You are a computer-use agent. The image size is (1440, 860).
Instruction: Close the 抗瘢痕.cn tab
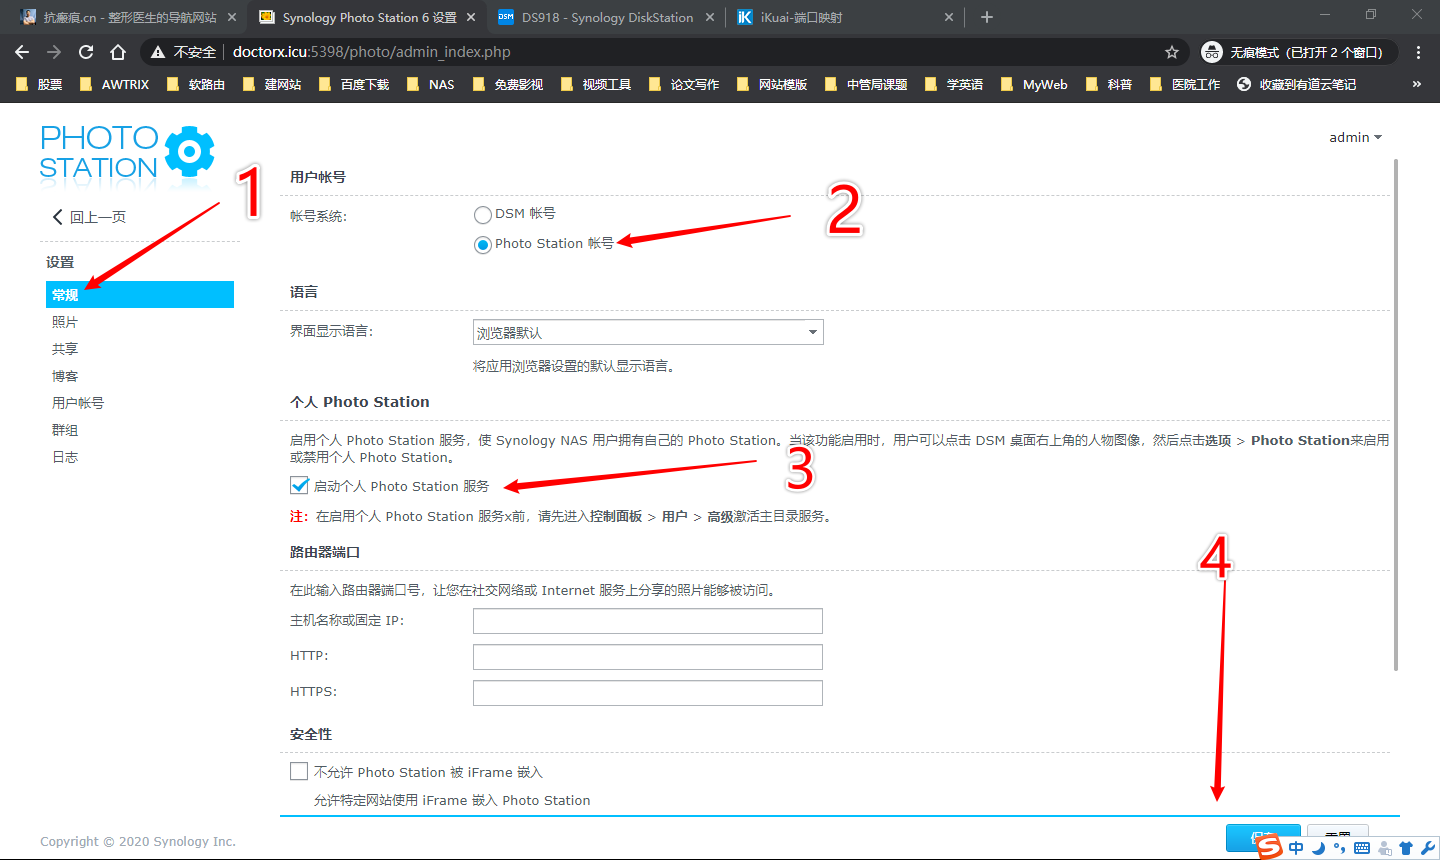[232, 17]
